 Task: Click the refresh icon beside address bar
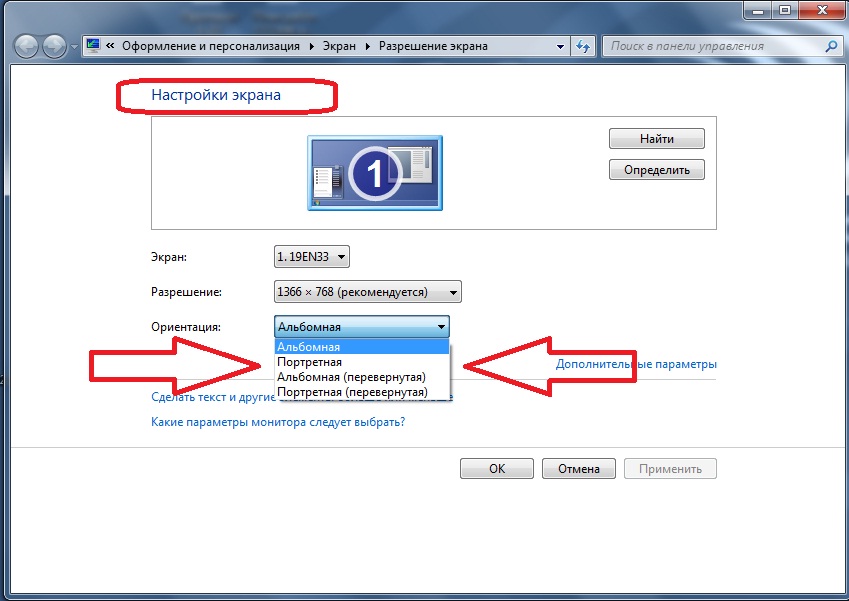click(584, 46)
